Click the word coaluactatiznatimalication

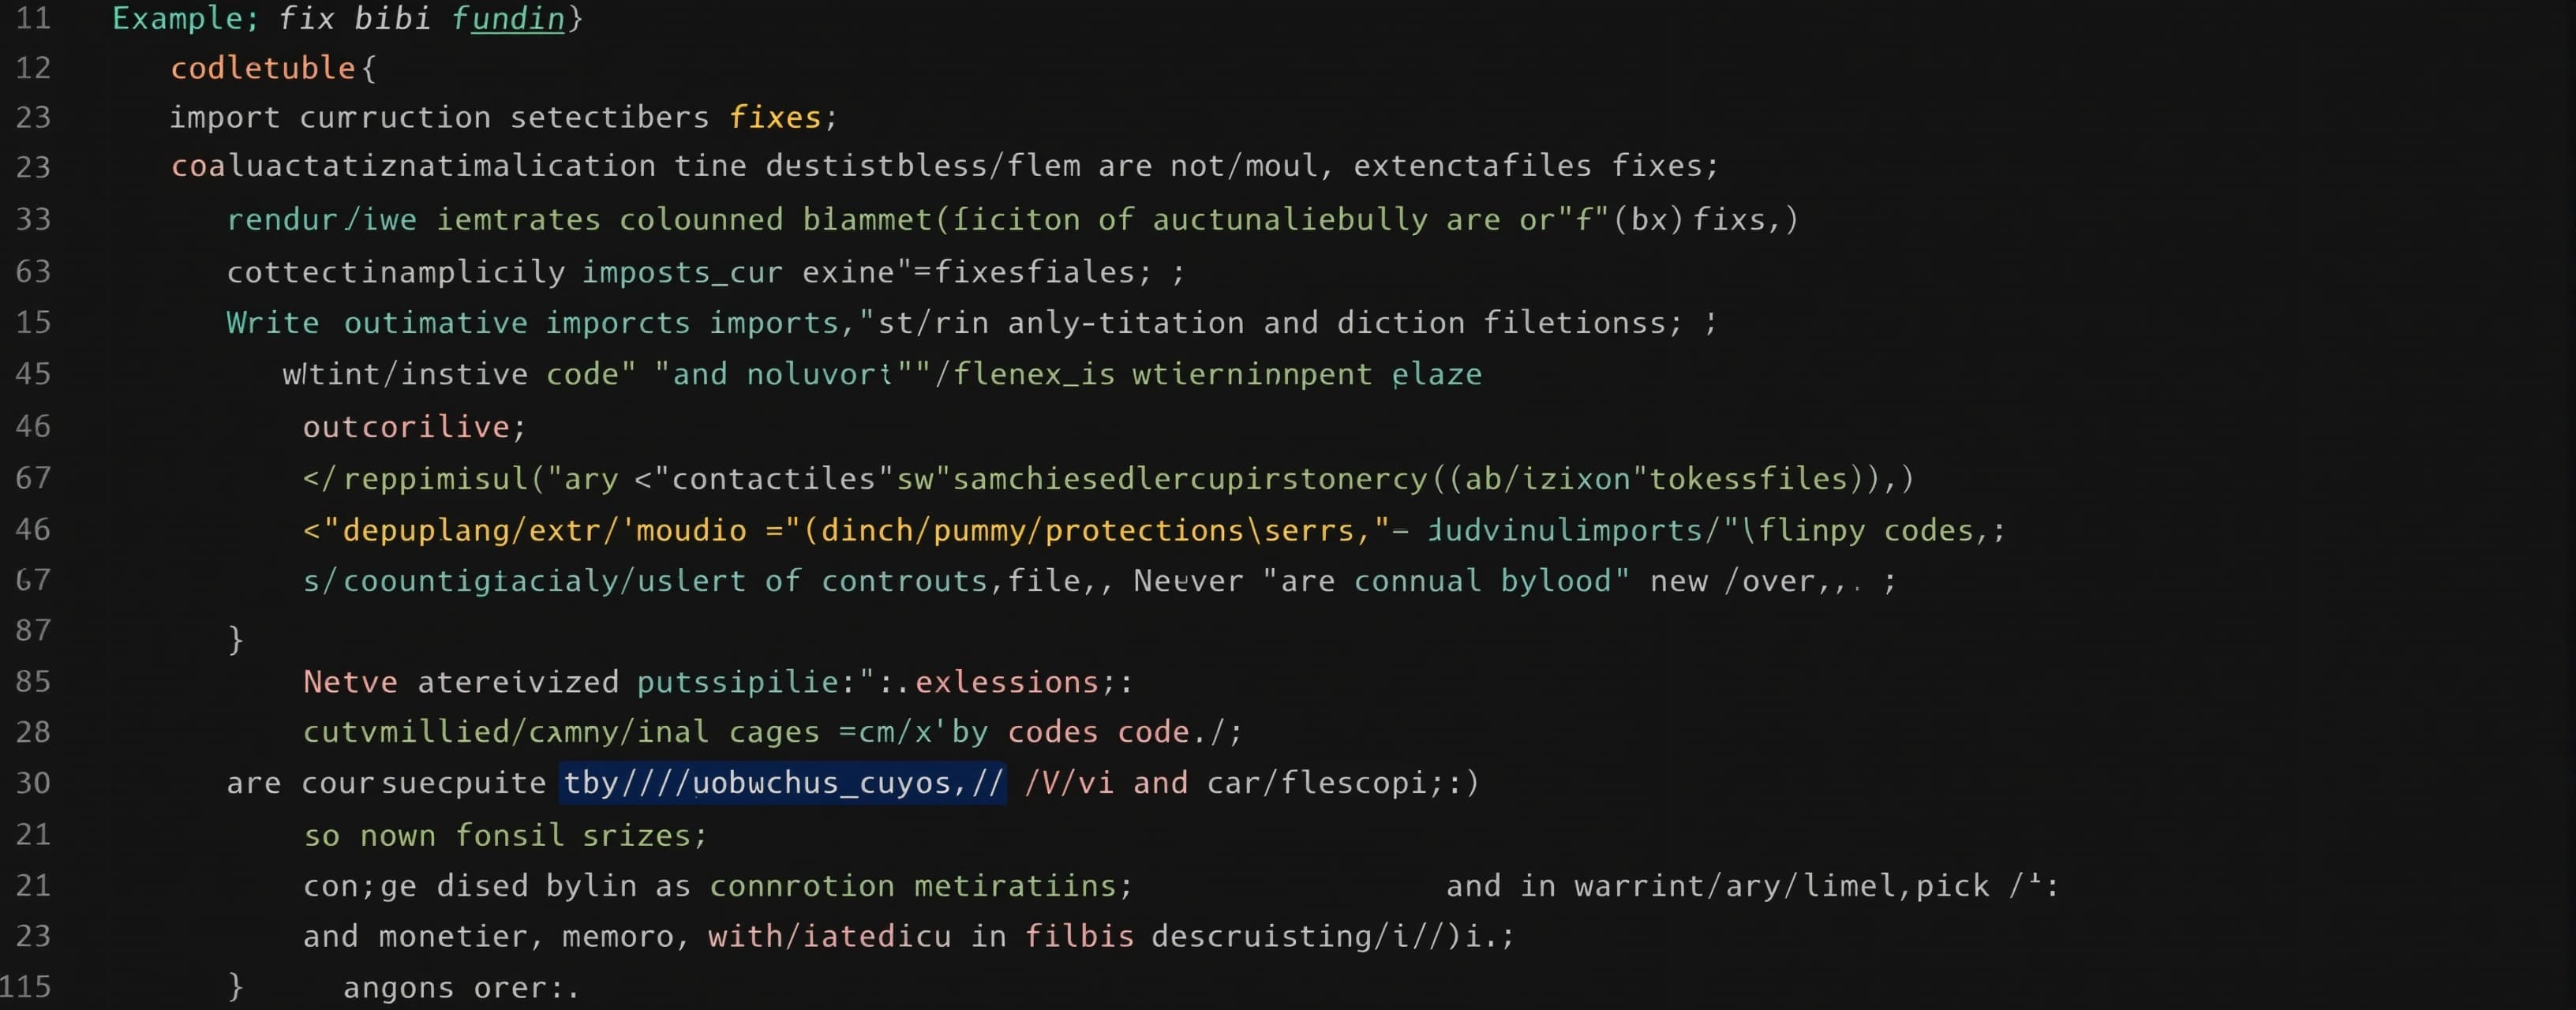tap(413, 166)
